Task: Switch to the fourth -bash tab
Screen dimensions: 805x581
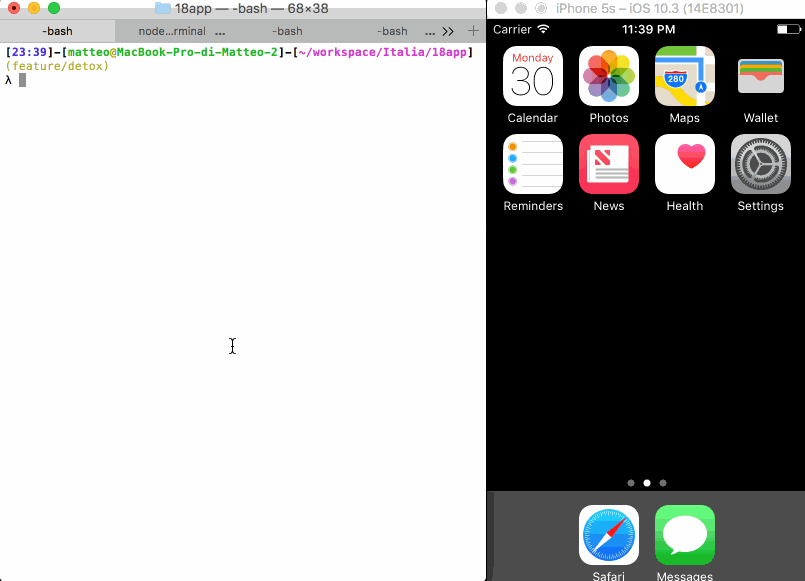Action: click(x=392, y=31)
